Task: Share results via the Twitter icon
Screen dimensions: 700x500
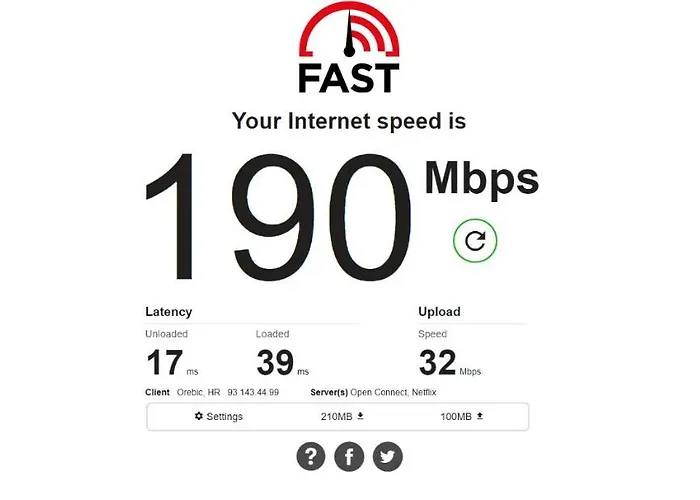Action: pos(388,456)
